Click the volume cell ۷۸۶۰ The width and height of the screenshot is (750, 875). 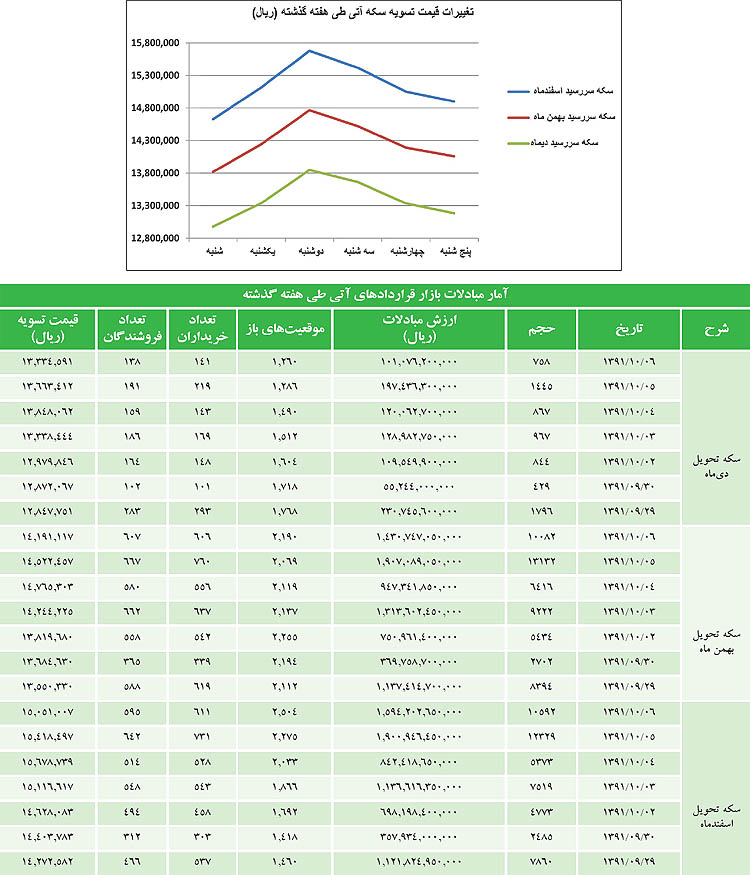click(541, 862)
